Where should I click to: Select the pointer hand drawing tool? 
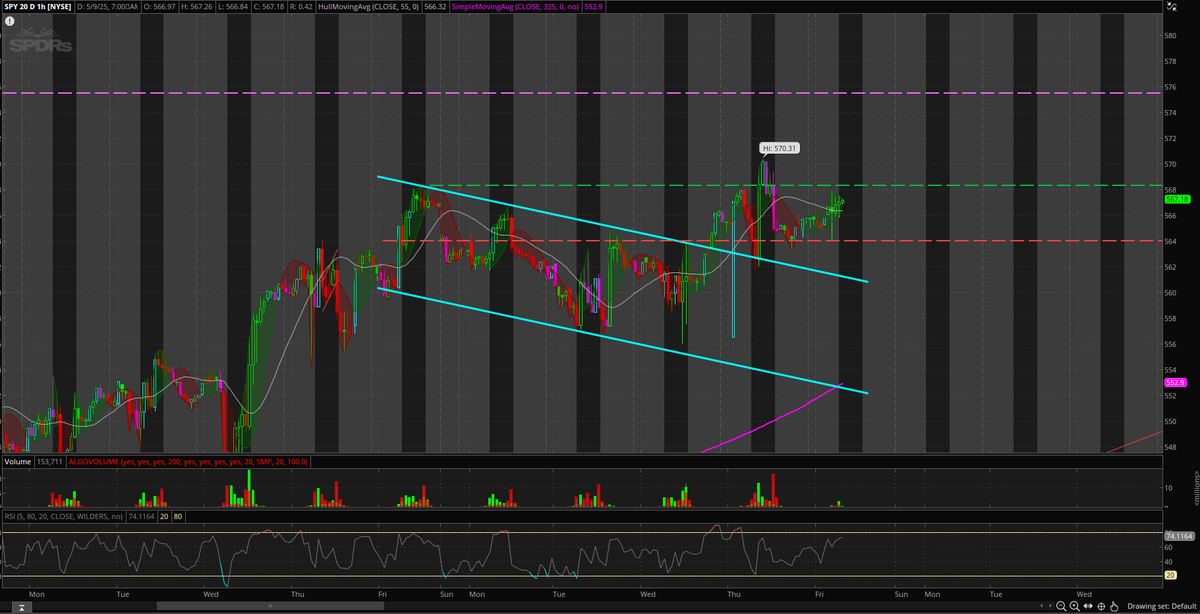[1114, 606]
